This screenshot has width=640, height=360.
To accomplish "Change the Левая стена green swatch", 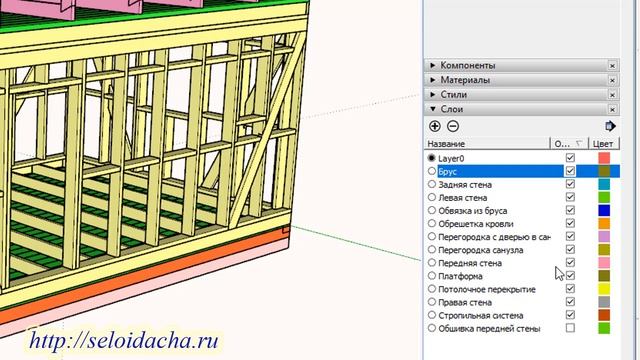I will click(x=604, y=197).
